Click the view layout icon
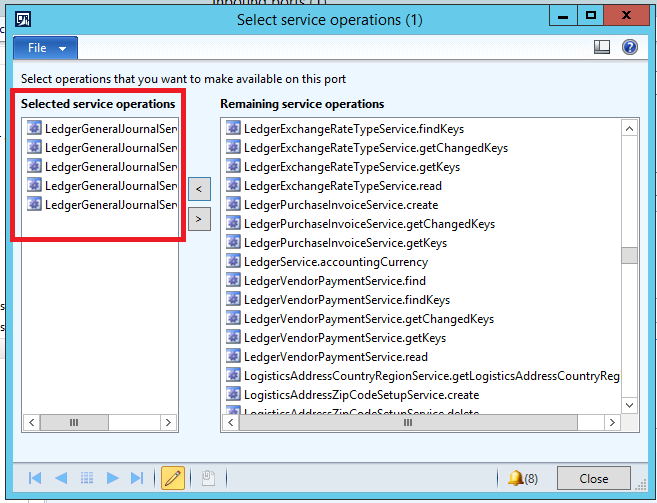Viewport: 657px width, 503px height. point(602,47)
